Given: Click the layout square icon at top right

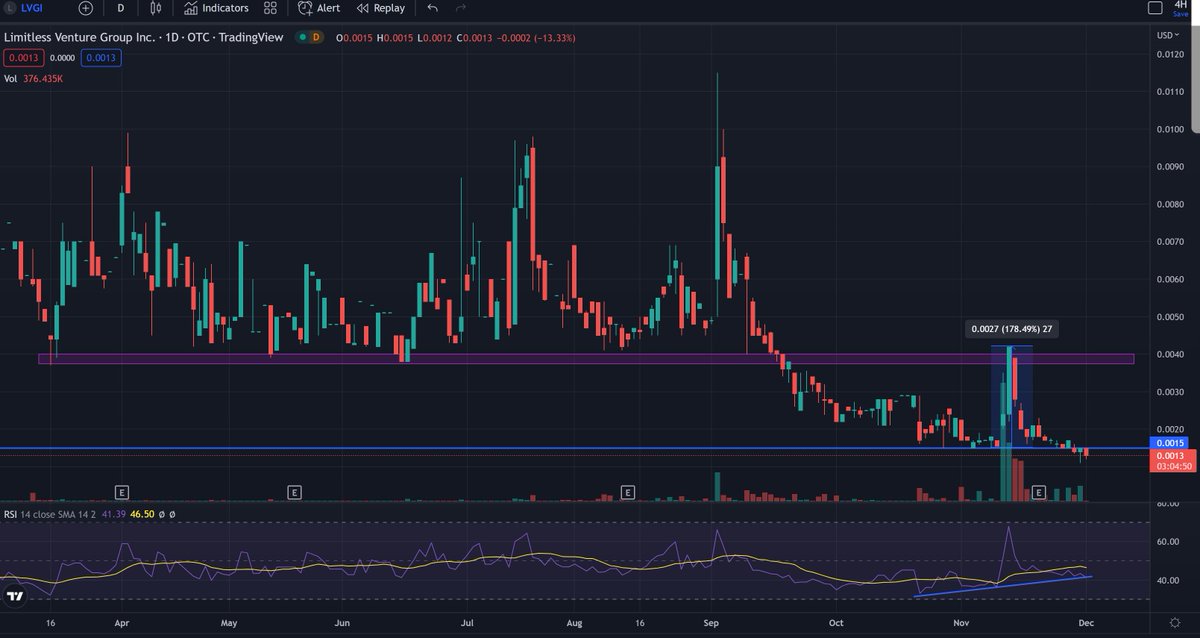Looking at the screenshot, I should 1154,8.
